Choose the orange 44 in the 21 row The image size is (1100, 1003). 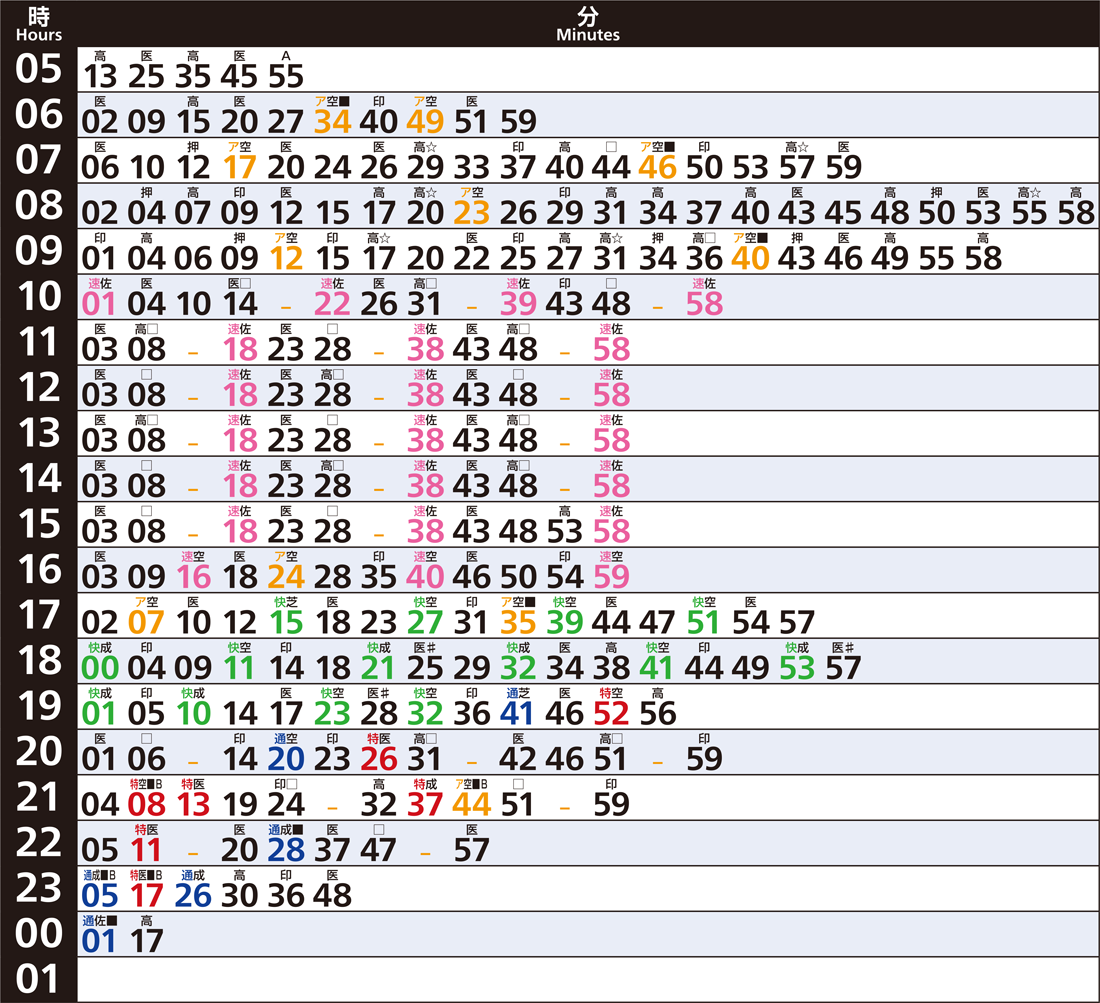click(471, 804)
